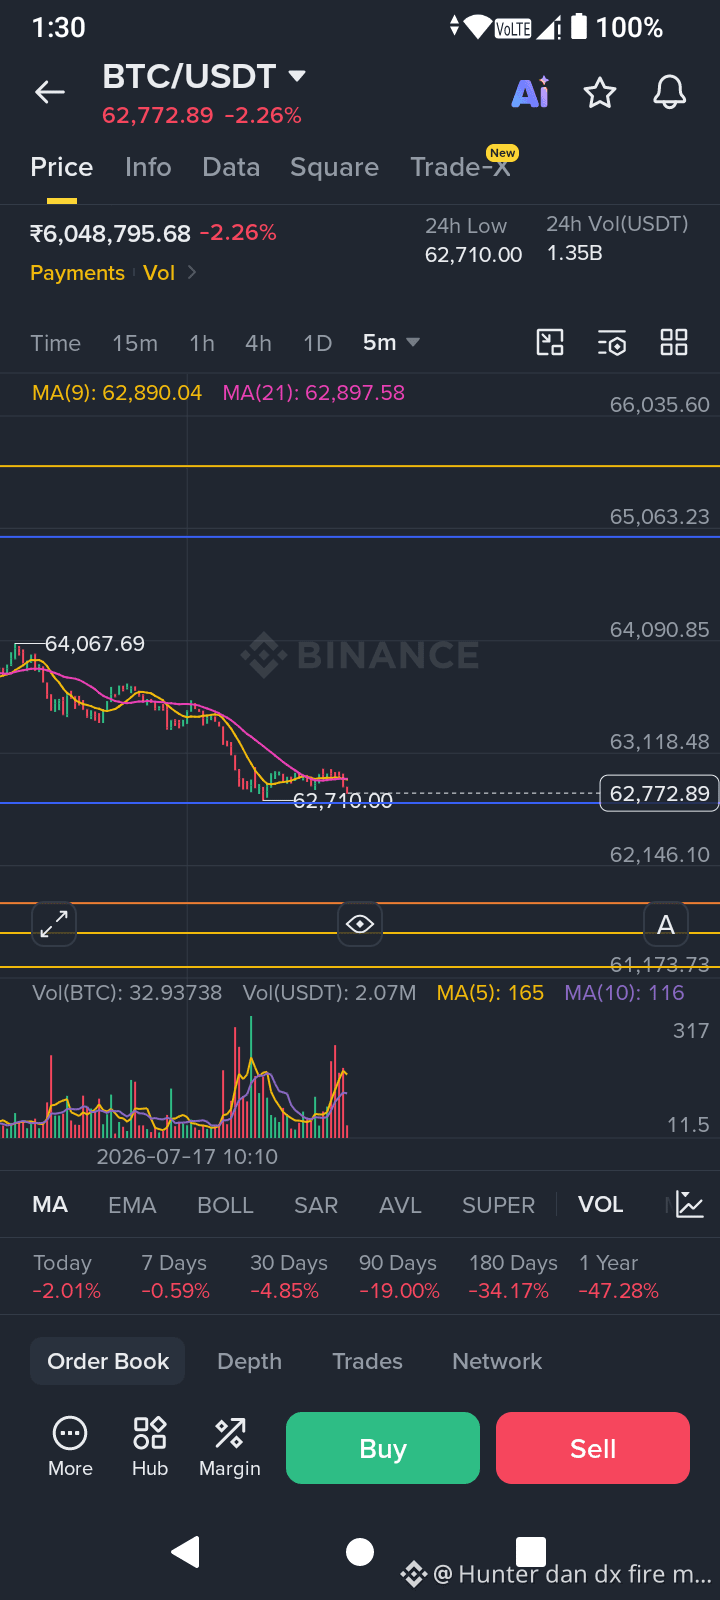
Task: Toggle the SAR indicator
Action: (x=316, y=1205)
